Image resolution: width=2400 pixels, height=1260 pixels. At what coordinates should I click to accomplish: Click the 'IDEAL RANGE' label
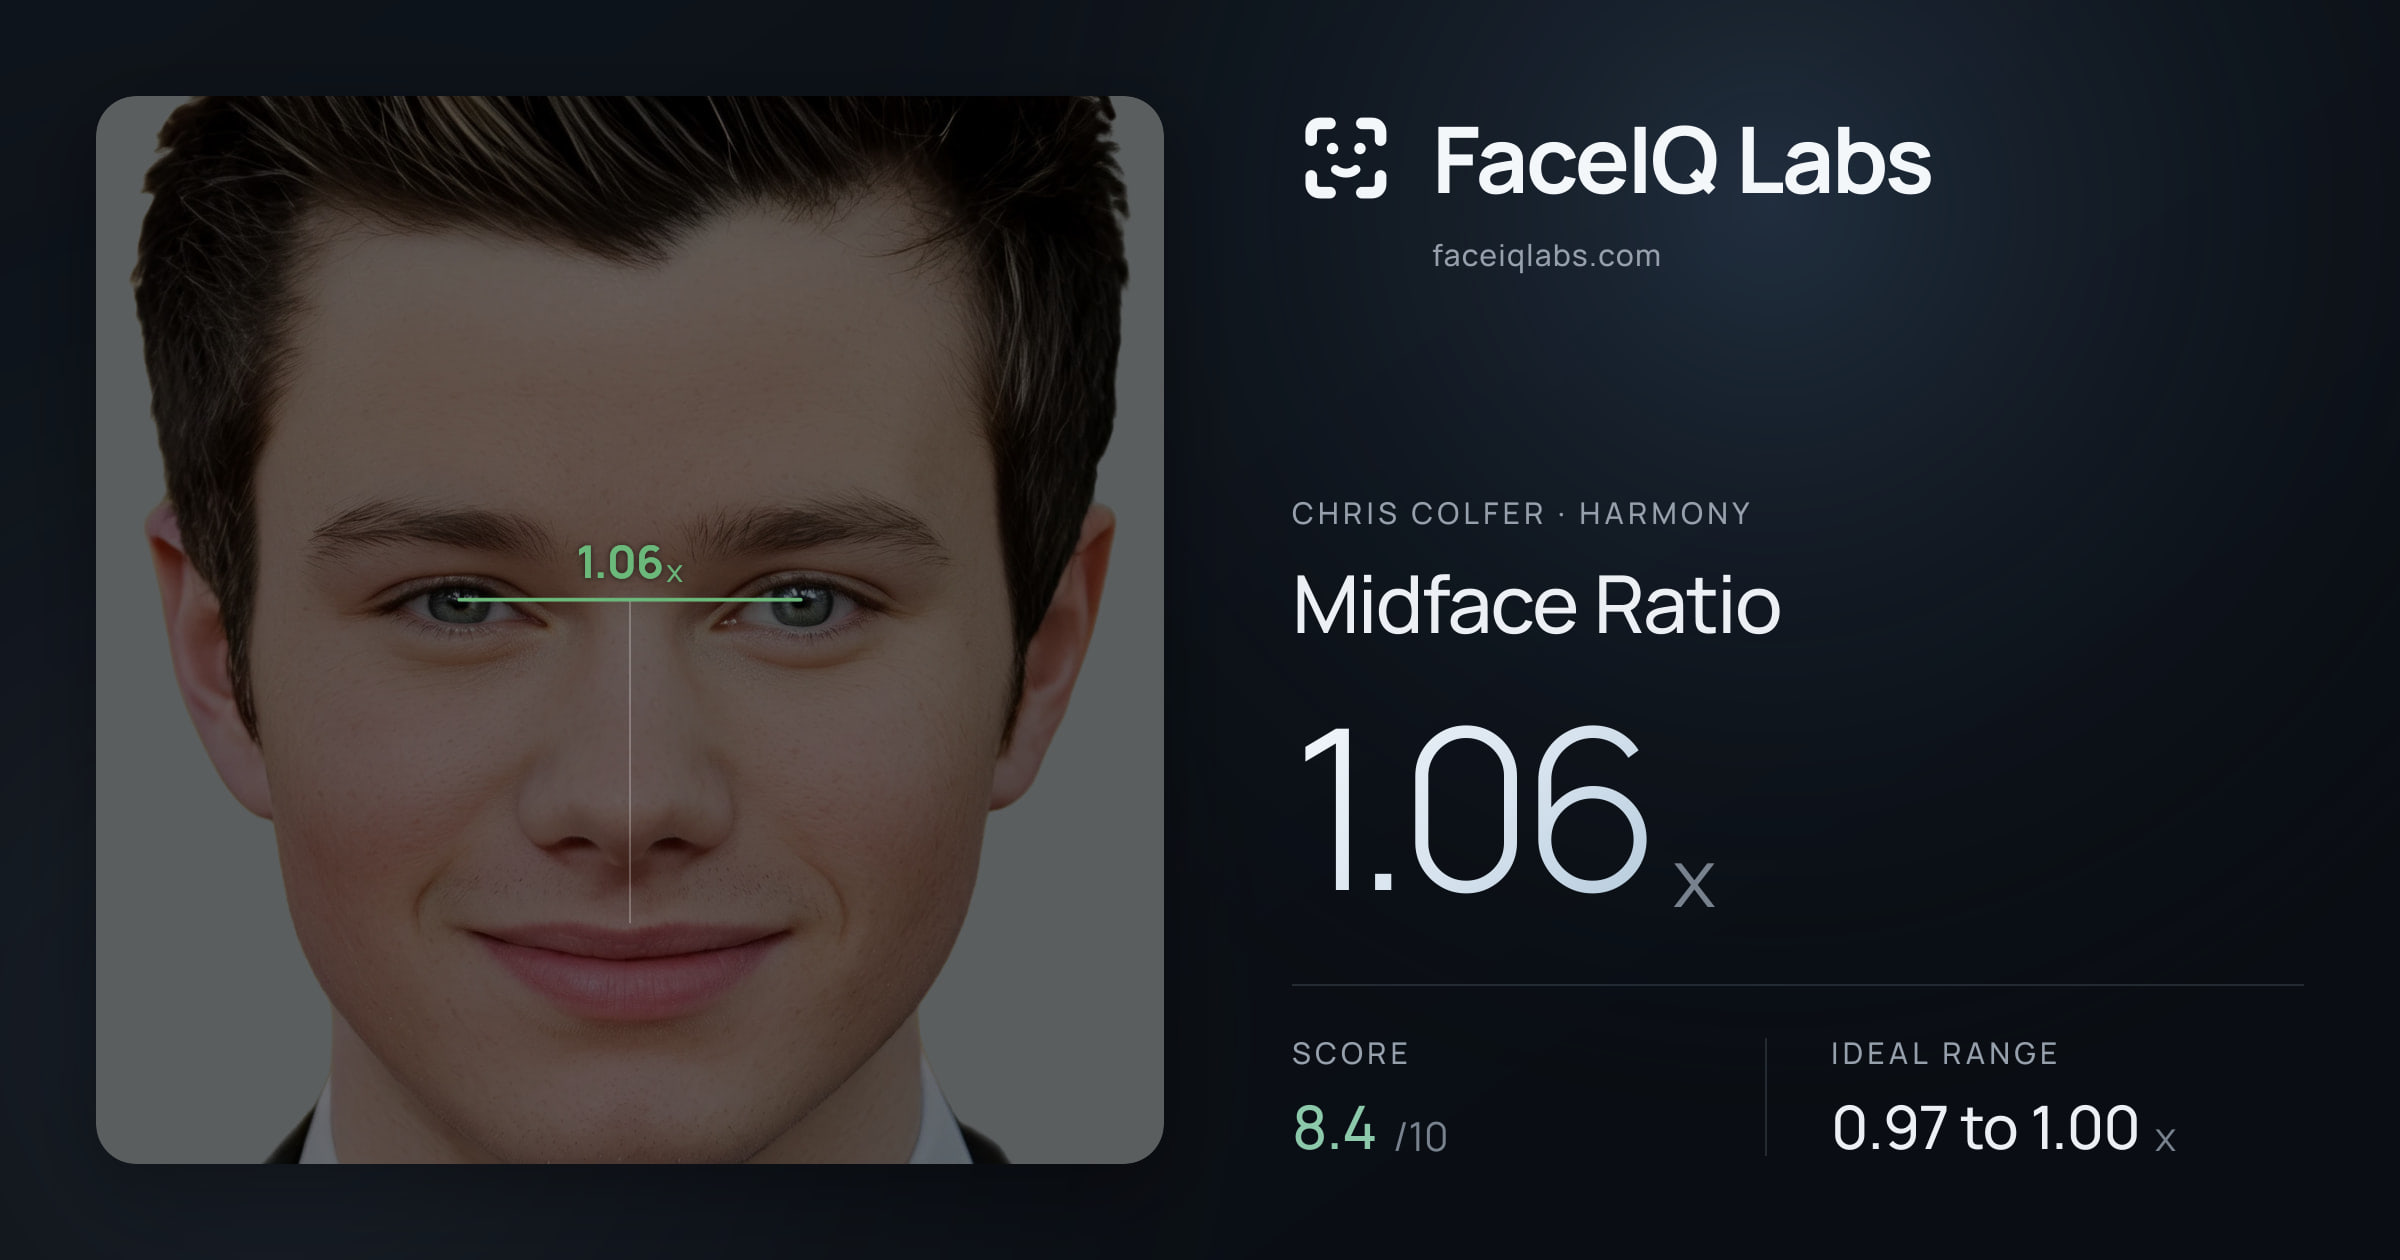coord(1944,1054)
